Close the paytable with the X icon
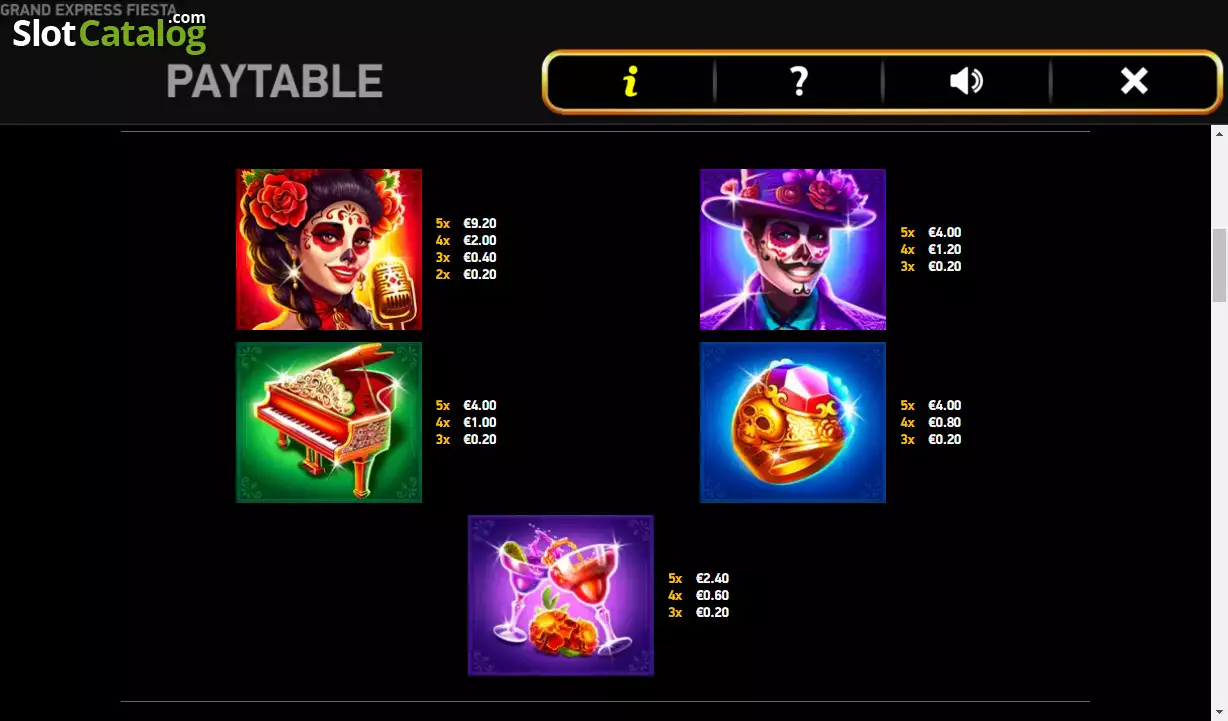Viewport: 1228px width, 721px height. (x=1134, y=81)
